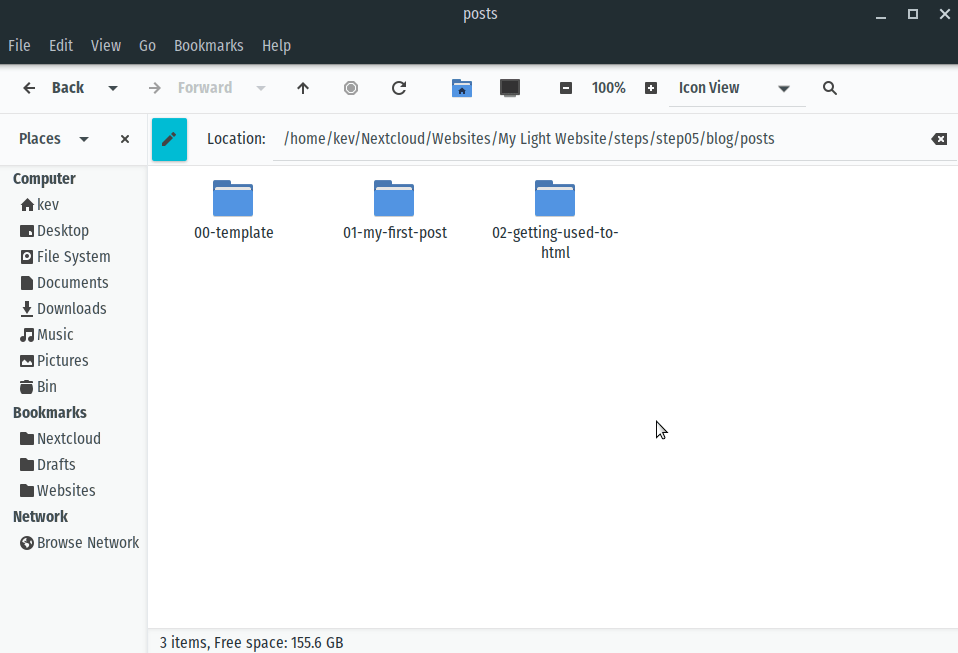Toggle path bar editing with pencil icon
Image resolution: width=958 pixels, height=653 pixels.
[x=169, y=139]
